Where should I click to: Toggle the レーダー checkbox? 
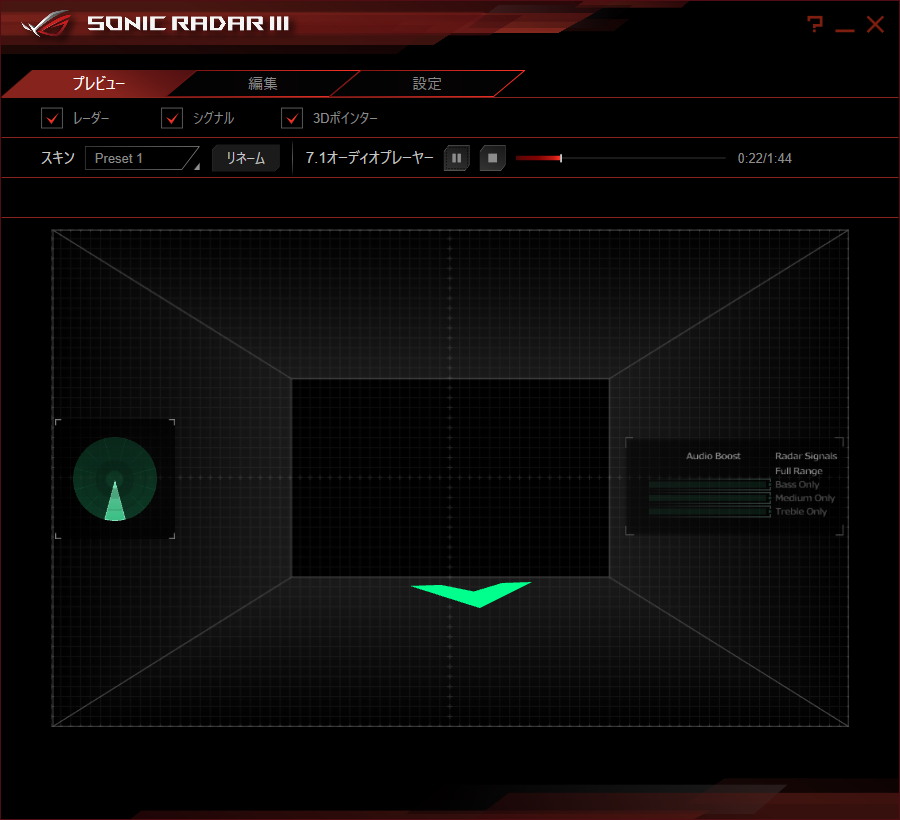pos(52,118)
